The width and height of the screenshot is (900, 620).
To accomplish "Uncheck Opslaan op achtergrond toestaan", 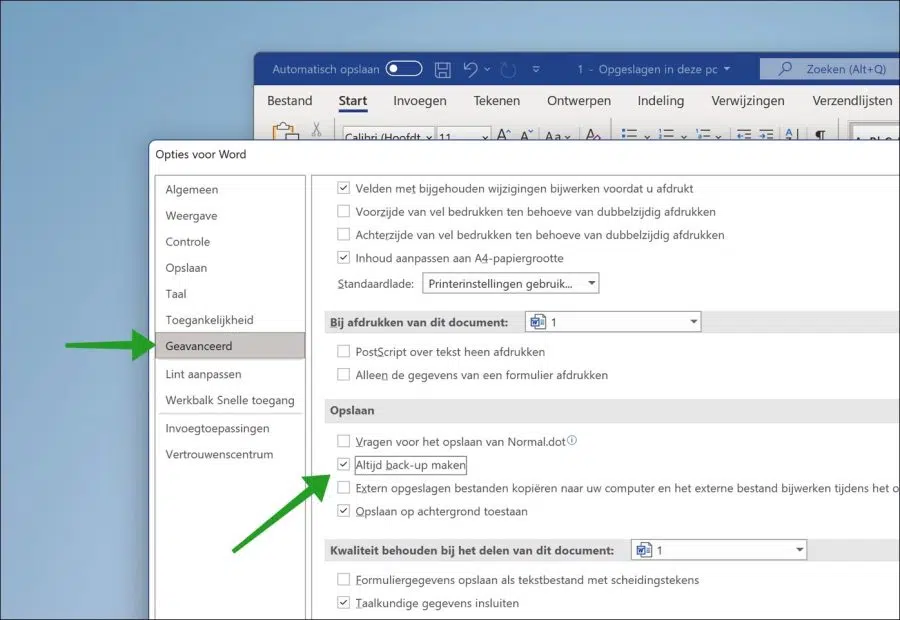I will [343, 510].
